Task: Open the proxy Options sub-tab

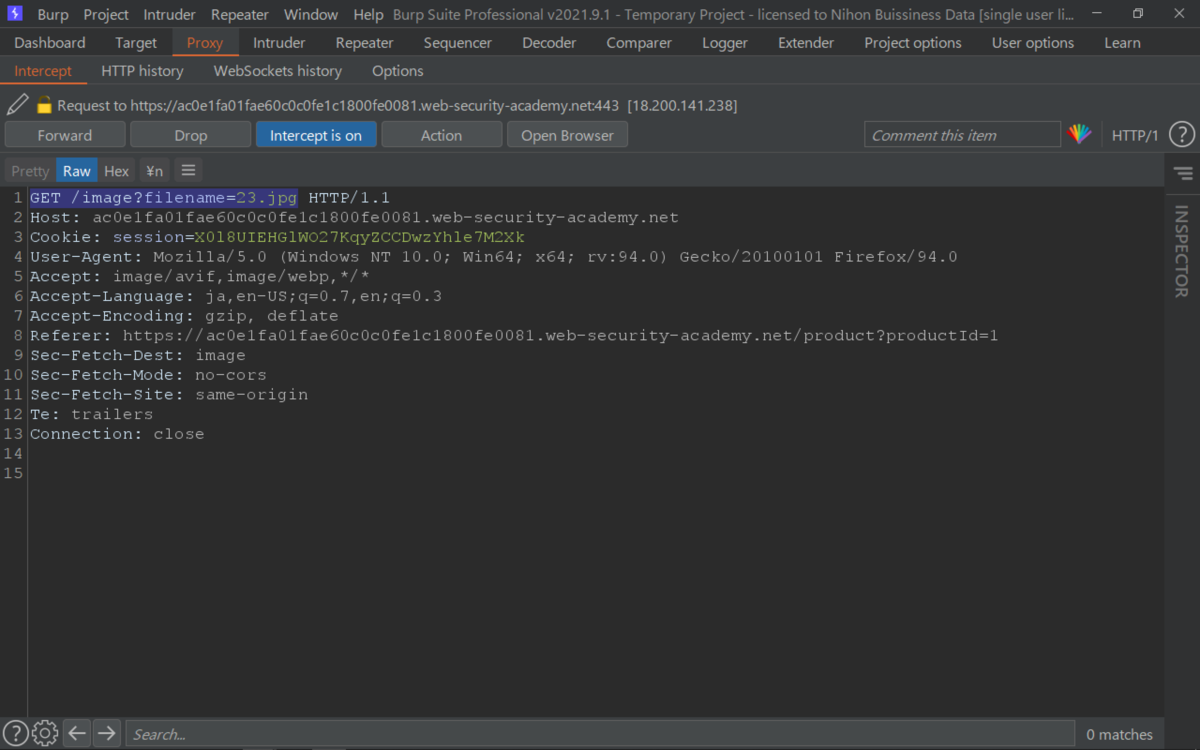Action: (x=398, y=71)
